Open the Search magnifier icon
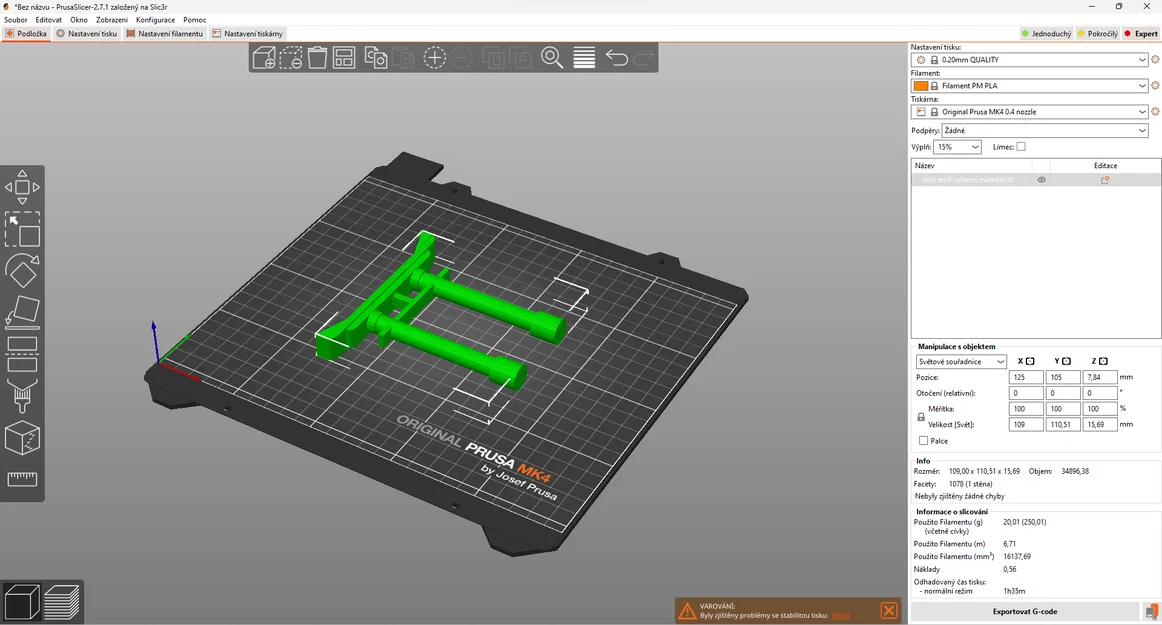 click(x=551, y=58)
